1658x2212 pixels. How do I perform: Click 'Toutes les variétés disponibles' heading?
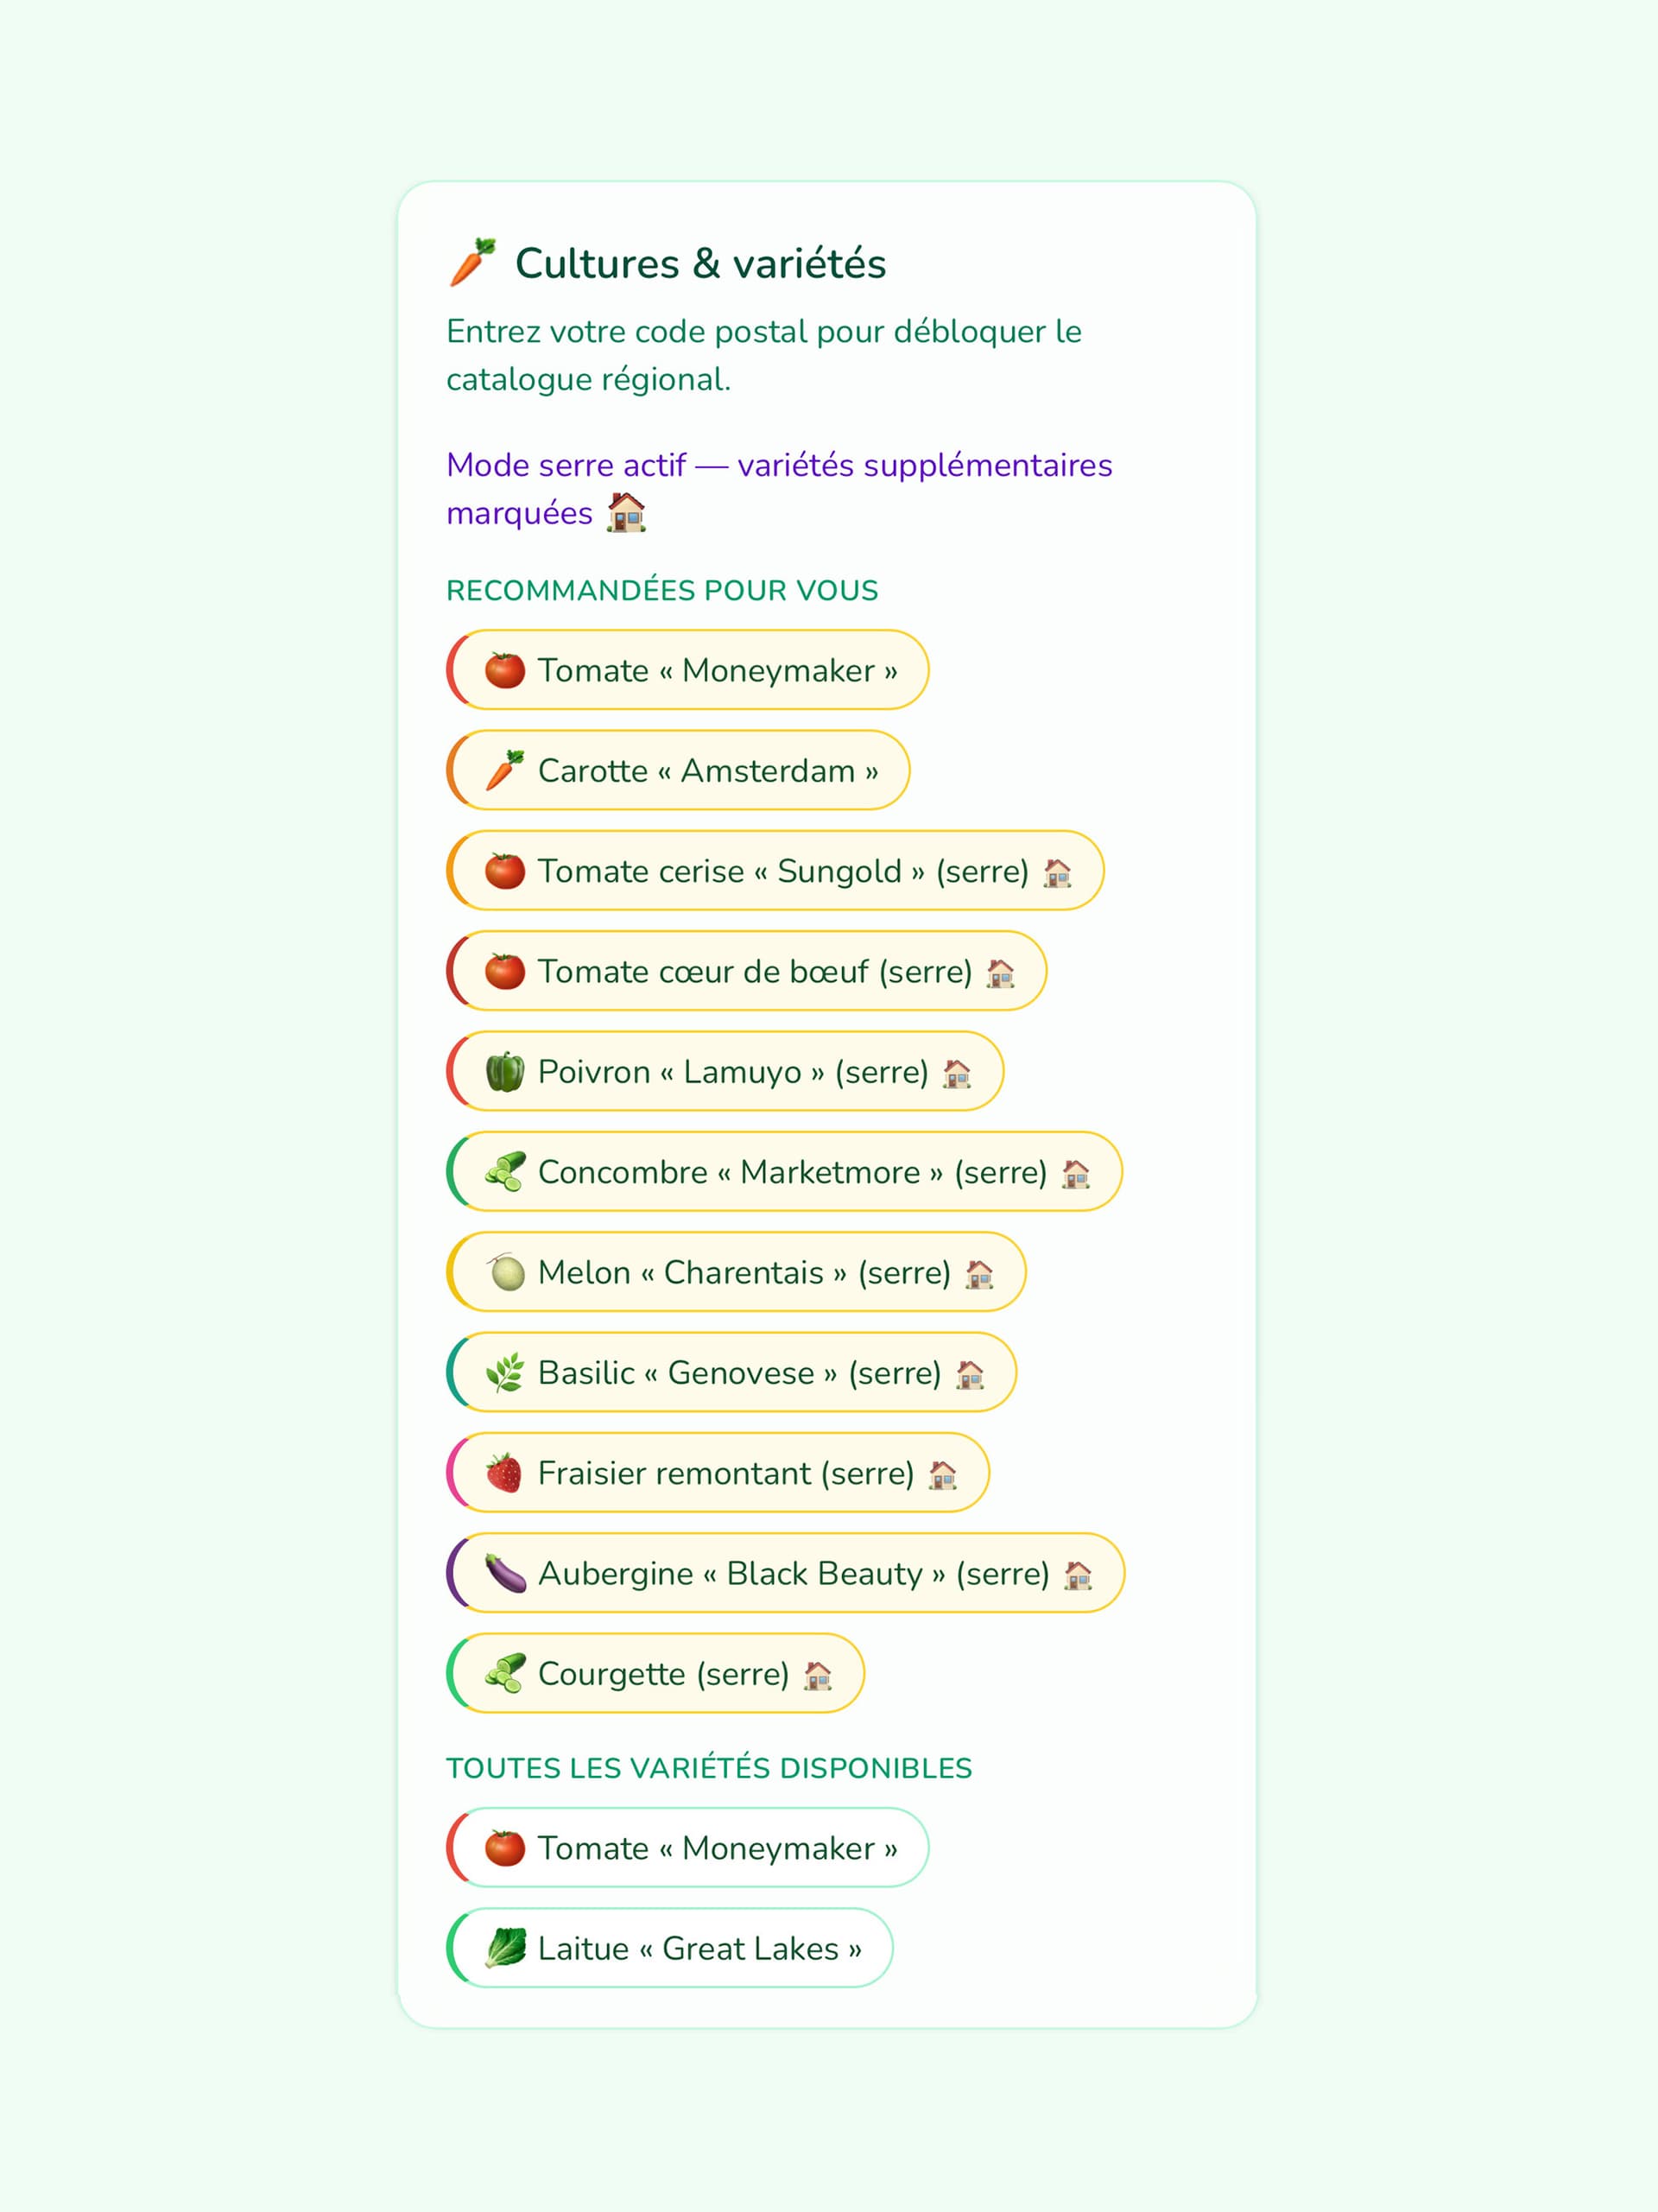(x=709, y=1768)
